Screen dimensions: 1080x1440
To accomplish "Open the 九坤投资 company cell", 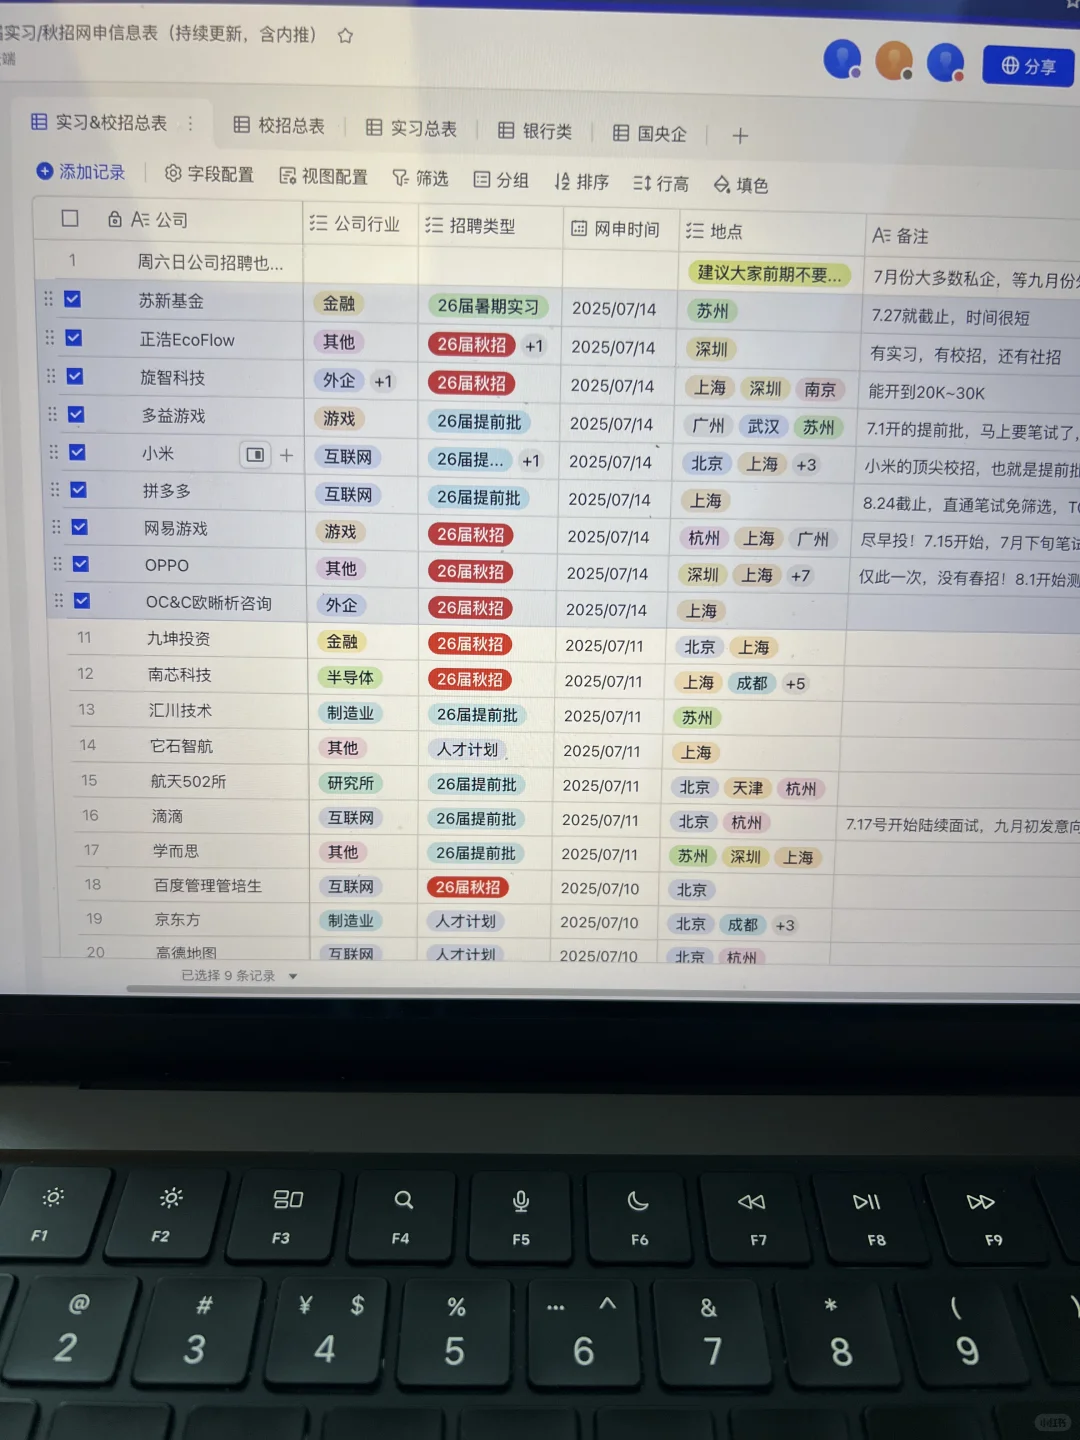I will 178,638.
